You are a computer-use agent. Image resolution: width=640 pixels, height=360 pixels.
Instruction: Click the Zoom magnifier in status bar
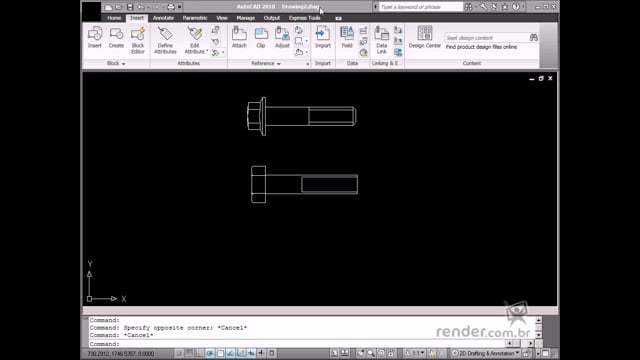point(371,353)
